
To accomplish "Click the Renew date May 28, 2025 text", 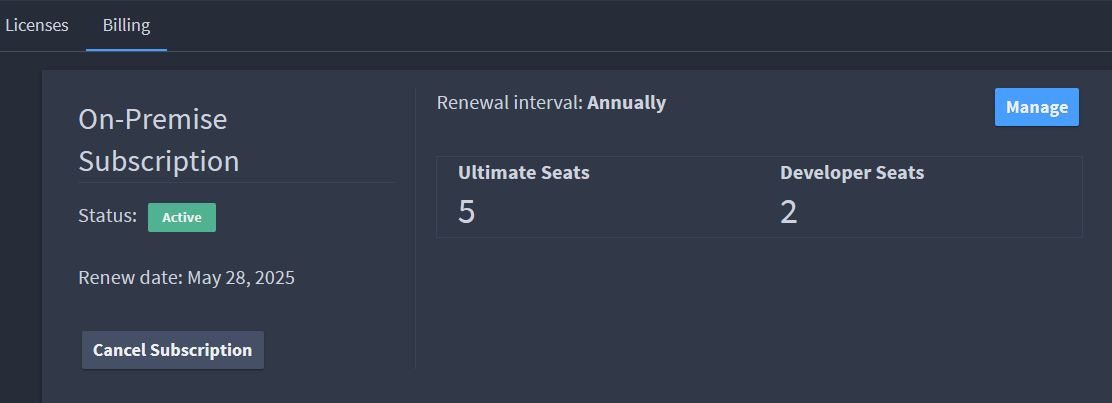I will pyautogui.click(x=187, y=277).
